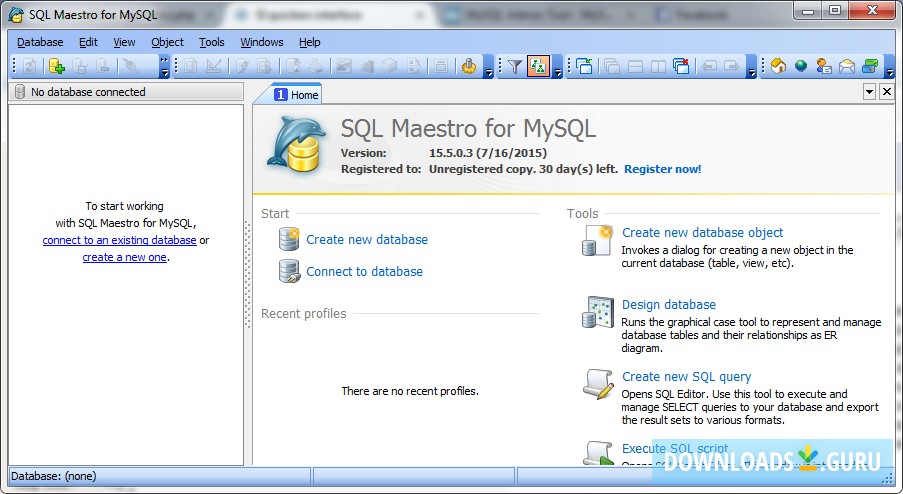Click the grayed refresh database toolbar icon
903x494 pixels.
(29, 66)
